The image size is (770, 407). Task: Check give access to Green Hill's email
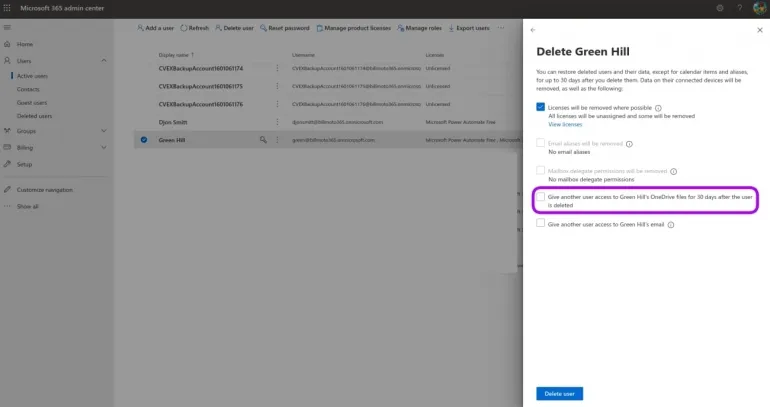click(x=540, y=223)
